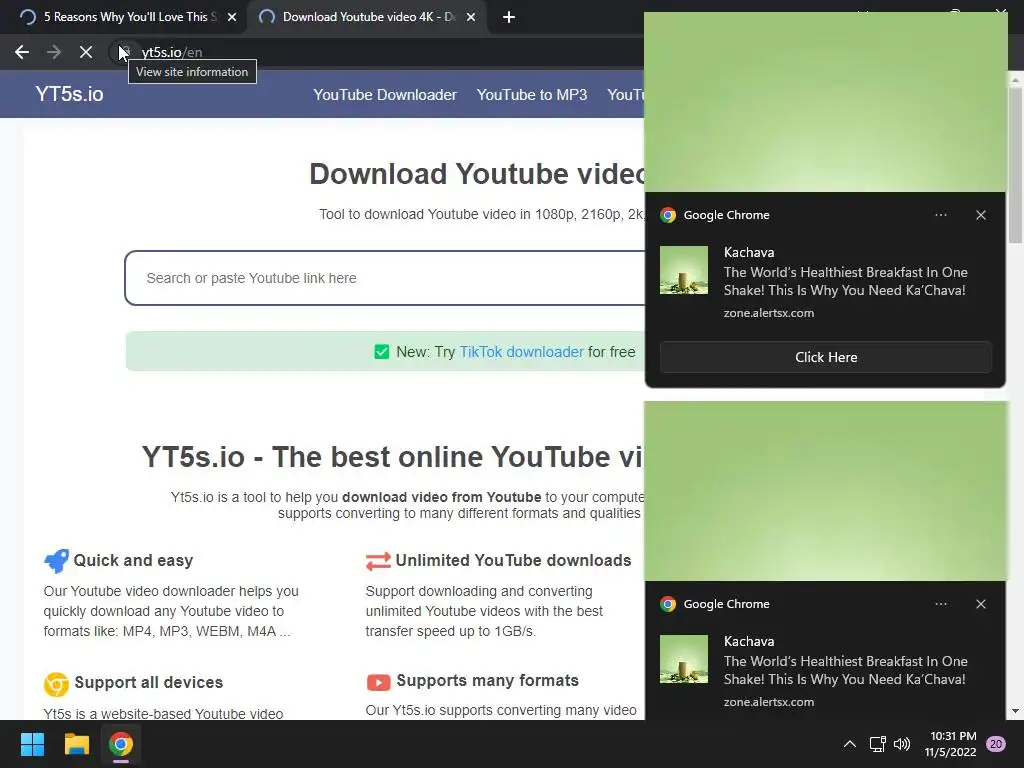Open a new tab with the plus button
1024x768 pixels.
509,17
